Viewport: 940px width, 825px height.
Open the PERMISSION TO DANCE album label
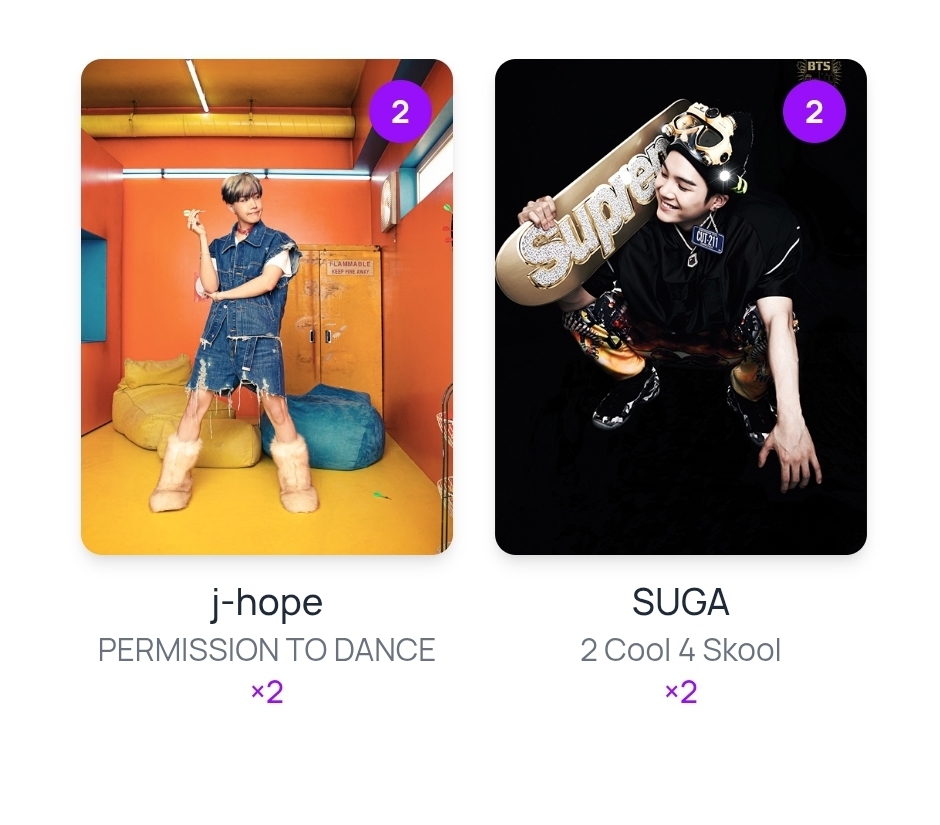point(266,650)
